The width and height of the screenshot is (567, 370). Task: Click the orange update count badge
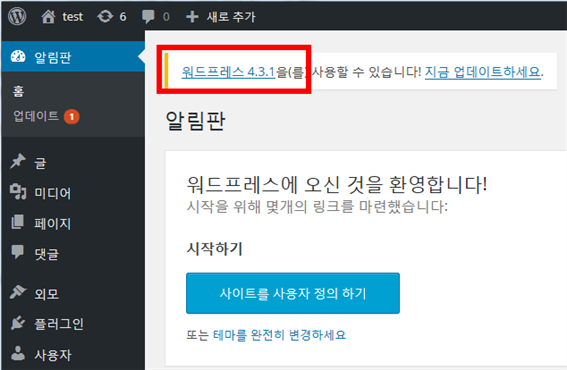(72, 116)
